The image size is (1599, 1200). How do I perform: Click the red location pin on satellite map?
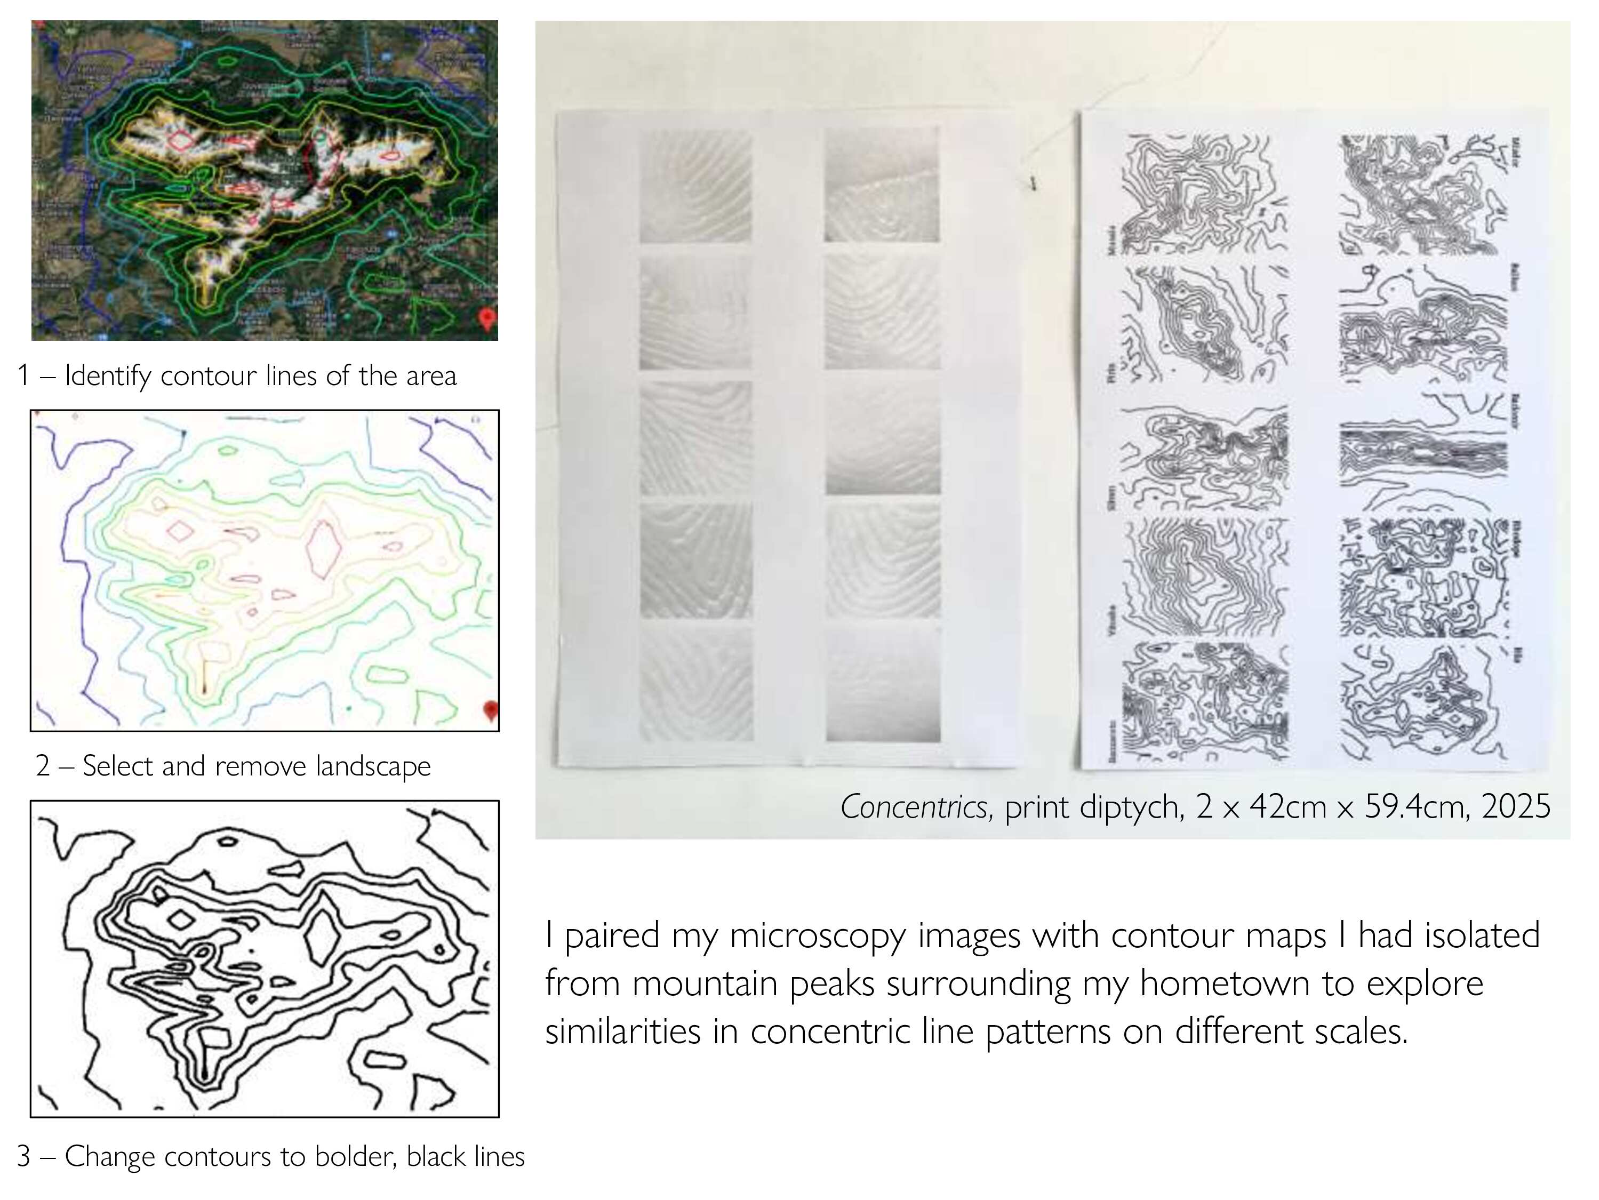click(x=487, y=319)
